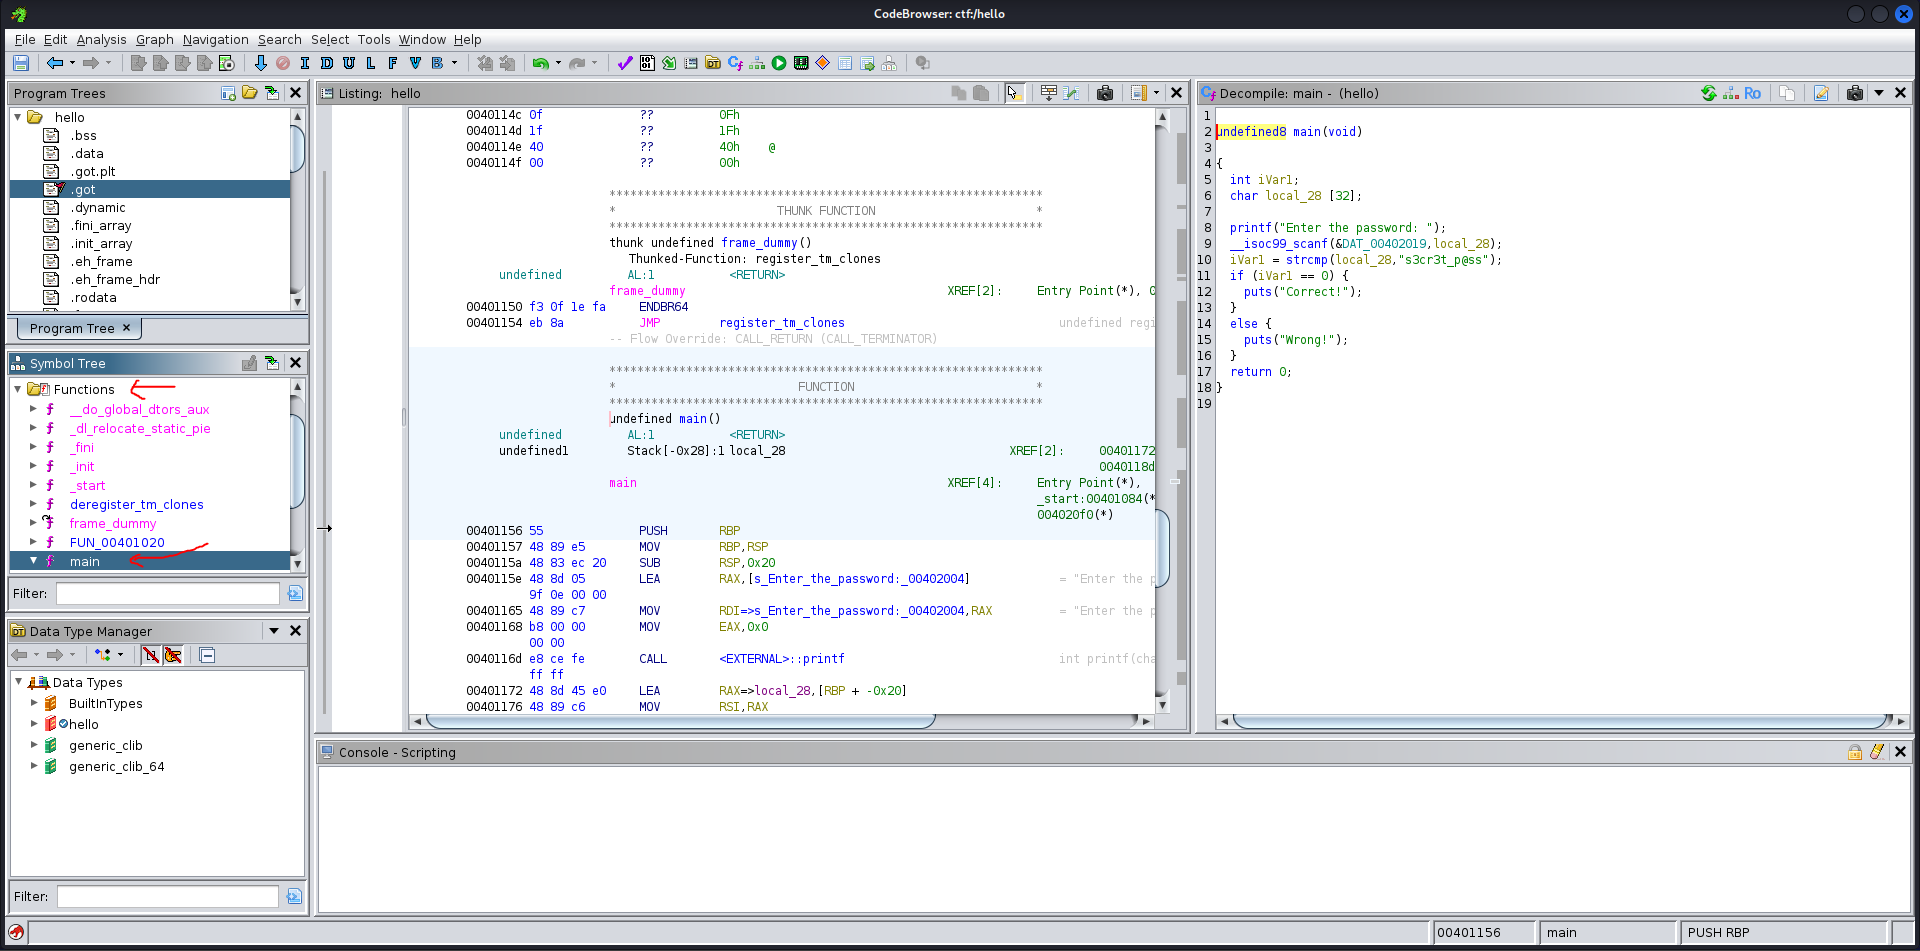Take a snapshot of the Decompile panel

[x=1855, y=93]
